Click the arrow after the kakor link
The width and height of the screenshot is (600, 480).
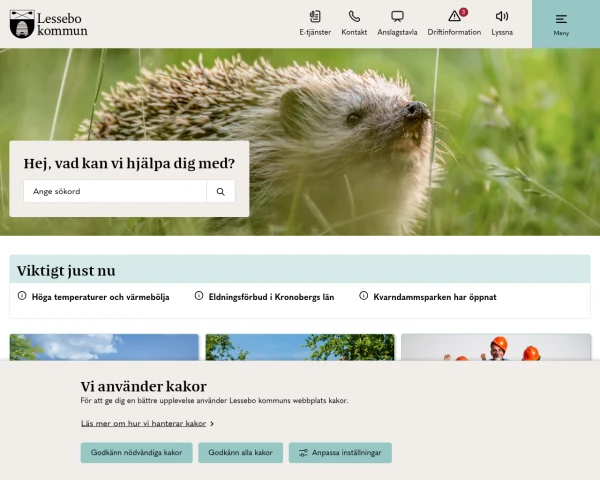[212, 424]
